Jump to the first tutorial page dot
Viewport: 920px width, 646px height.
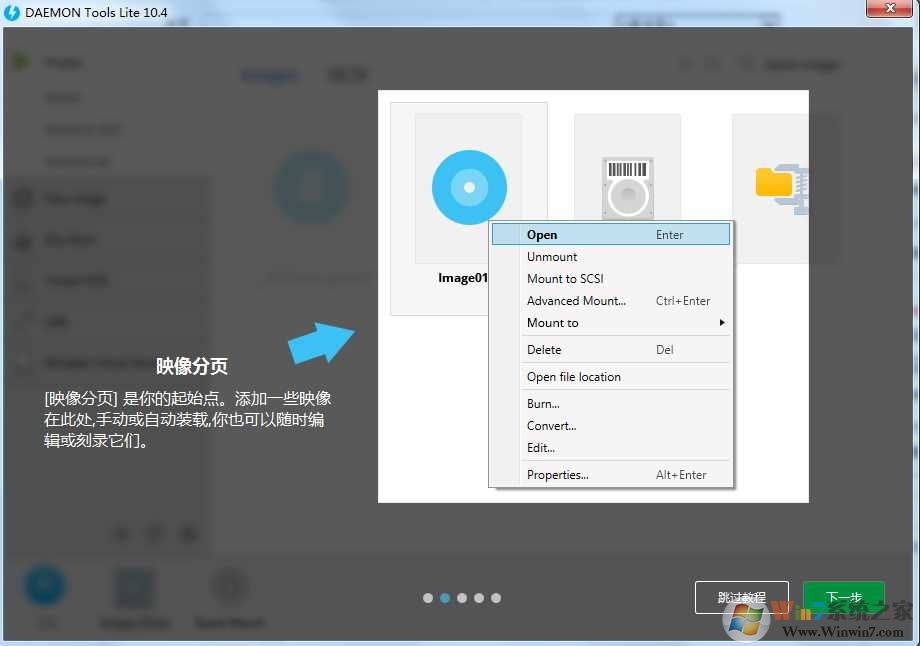pos(428,598)
